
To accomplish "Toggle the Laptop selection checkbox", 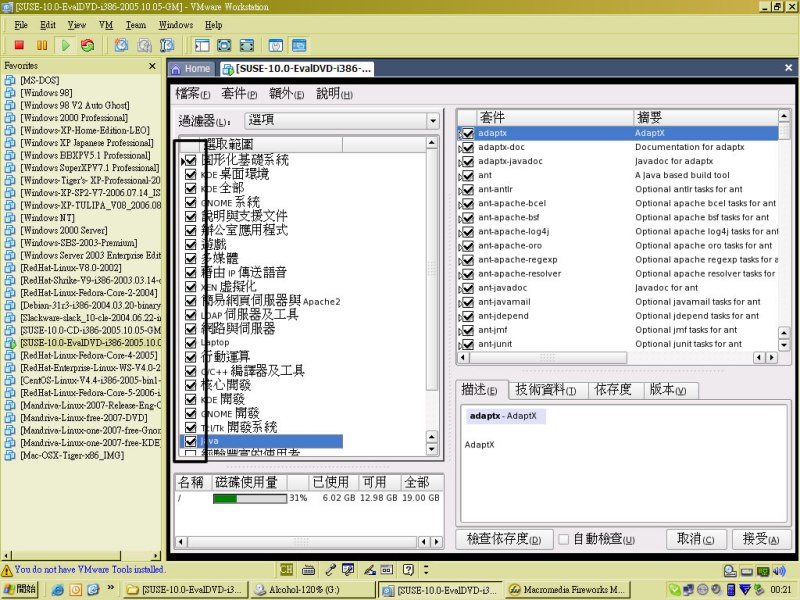I will pos(190,342).
